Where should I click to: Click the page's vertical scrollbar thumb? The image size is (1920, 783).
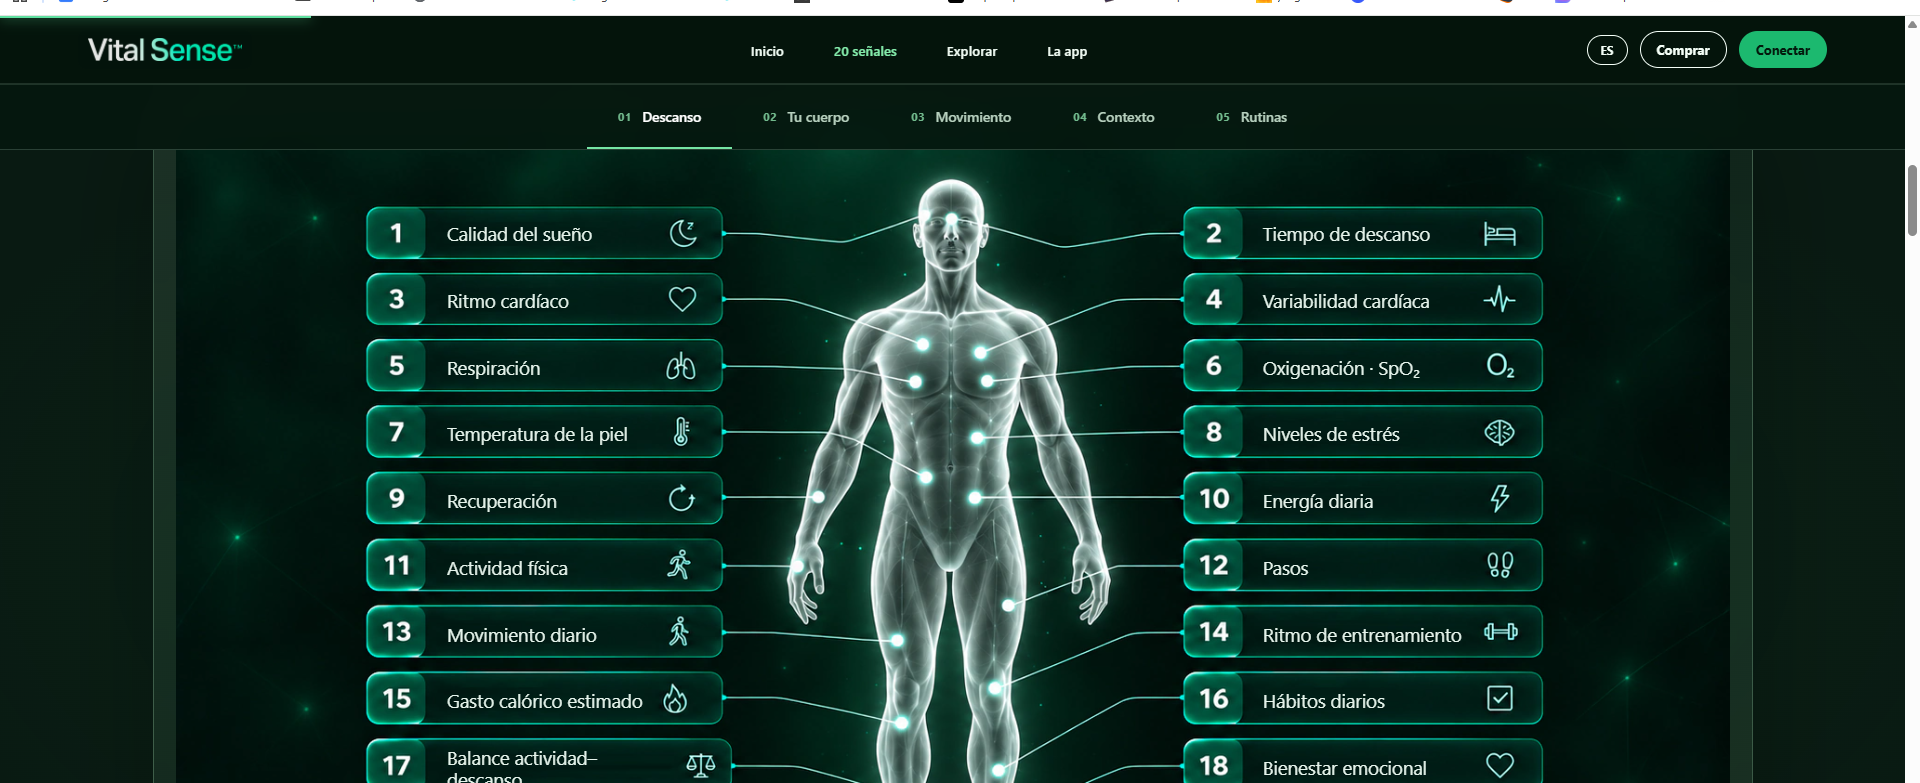point(1912,200)
